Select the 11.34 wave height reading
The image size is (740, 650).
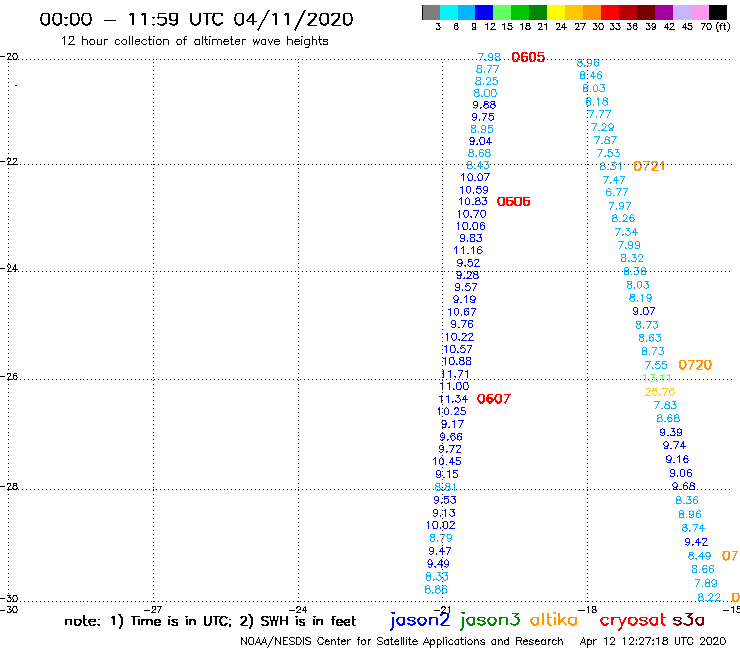coord(453,399)
